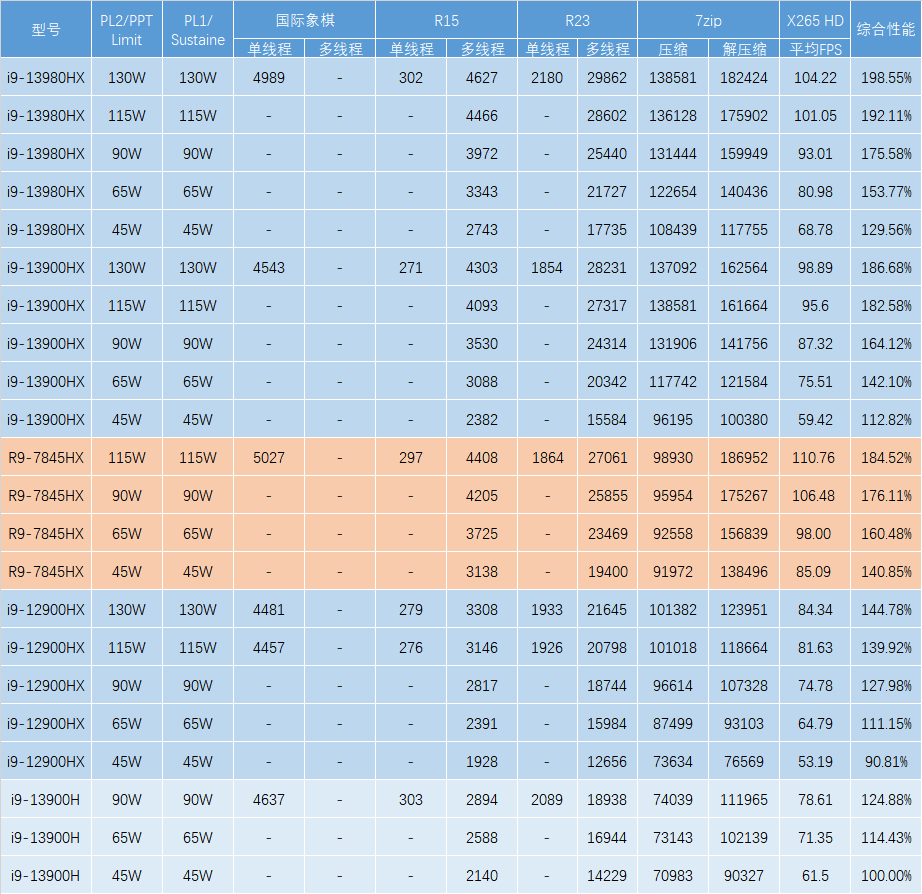Click the 98.00 average FPS cell
Viewport: 922px width, 894px height.
815,533
